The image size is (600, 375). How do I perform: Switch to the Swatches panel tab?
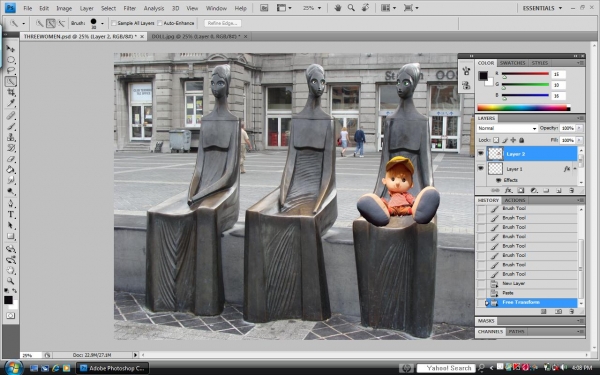point(512,63)
